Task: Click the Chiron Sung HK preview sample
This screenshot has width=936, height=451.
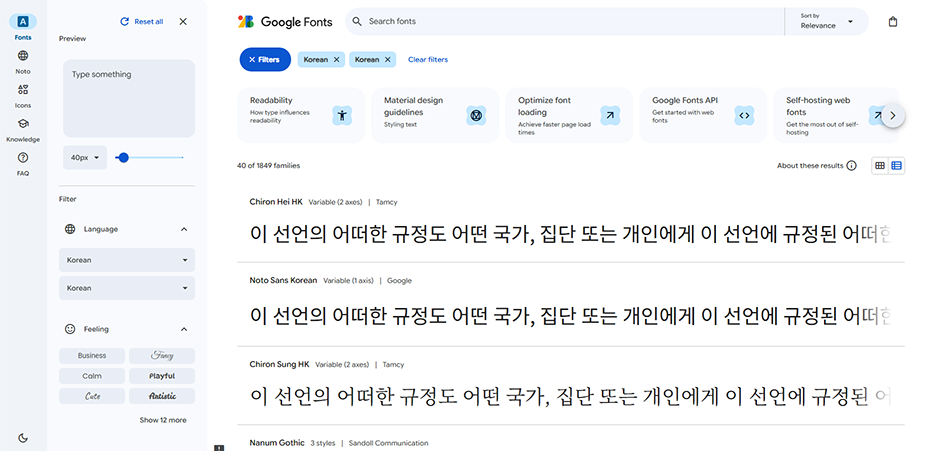Action: 571,396
